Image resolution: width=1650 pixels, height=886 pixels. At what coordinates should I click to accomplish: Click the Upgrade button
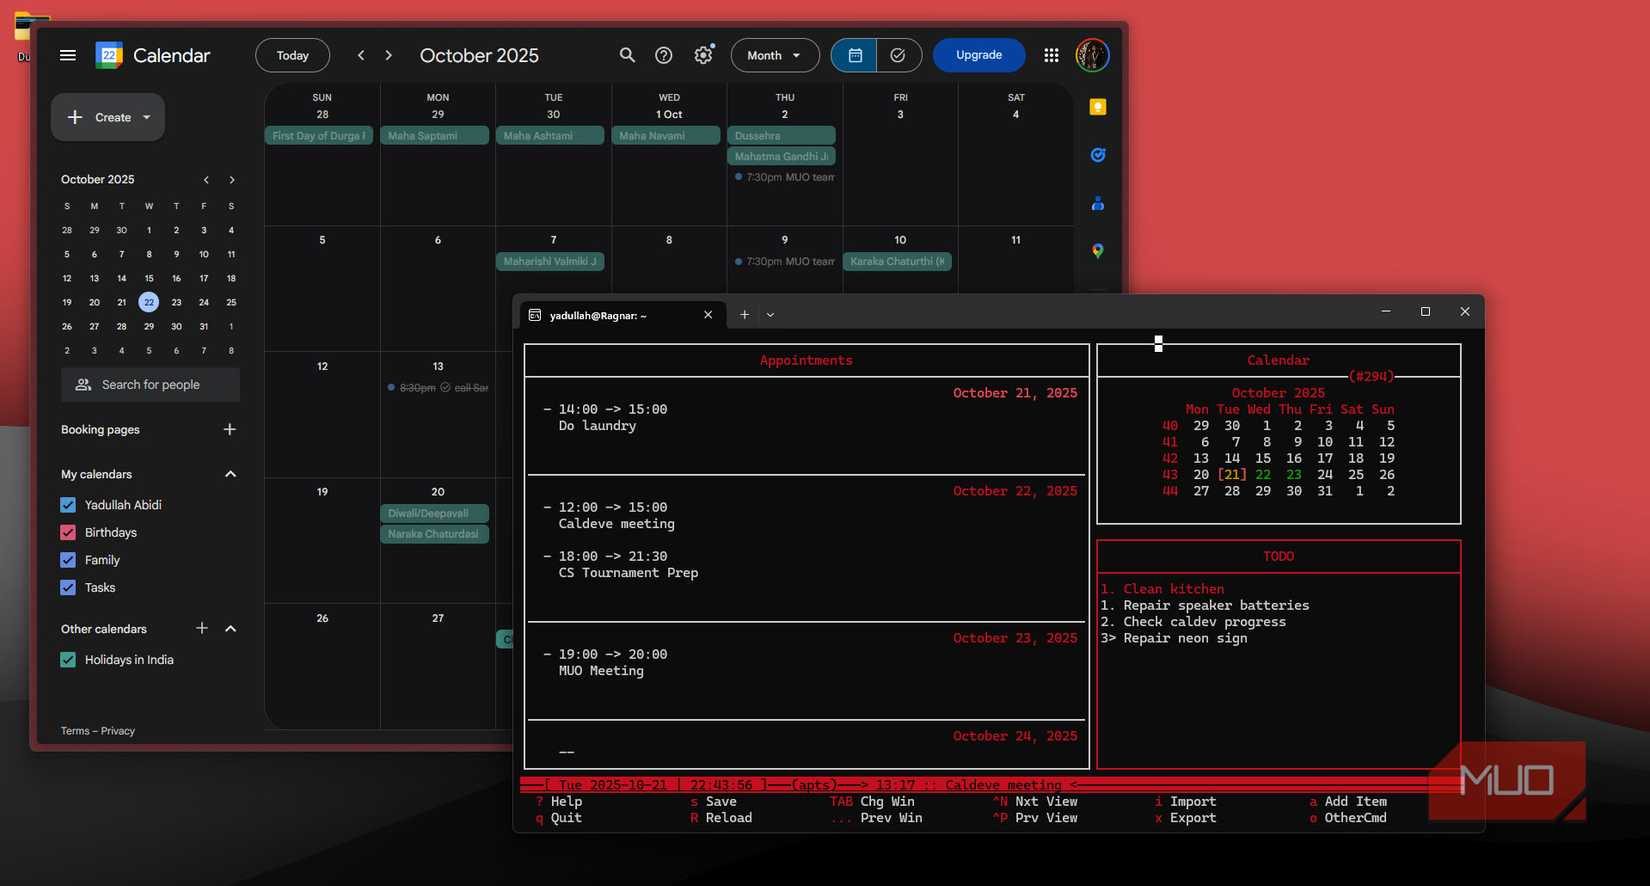pos(978,55)
